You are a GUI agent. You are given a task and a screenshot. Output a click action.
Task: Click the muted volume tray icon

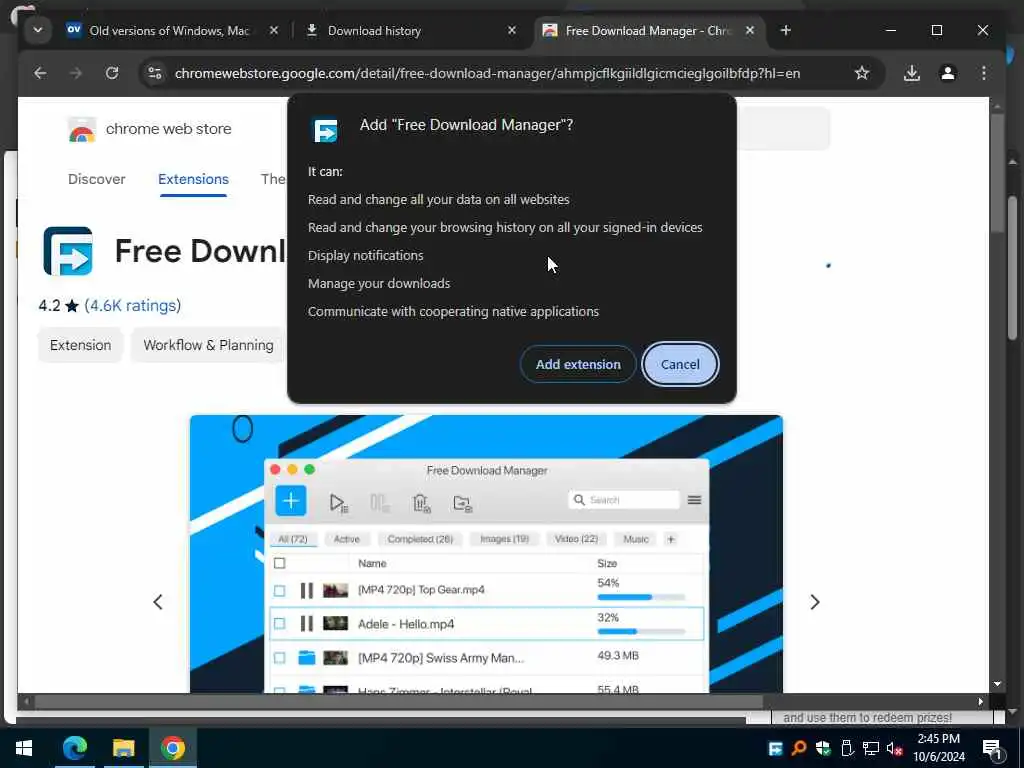click(x=895, y=748)
